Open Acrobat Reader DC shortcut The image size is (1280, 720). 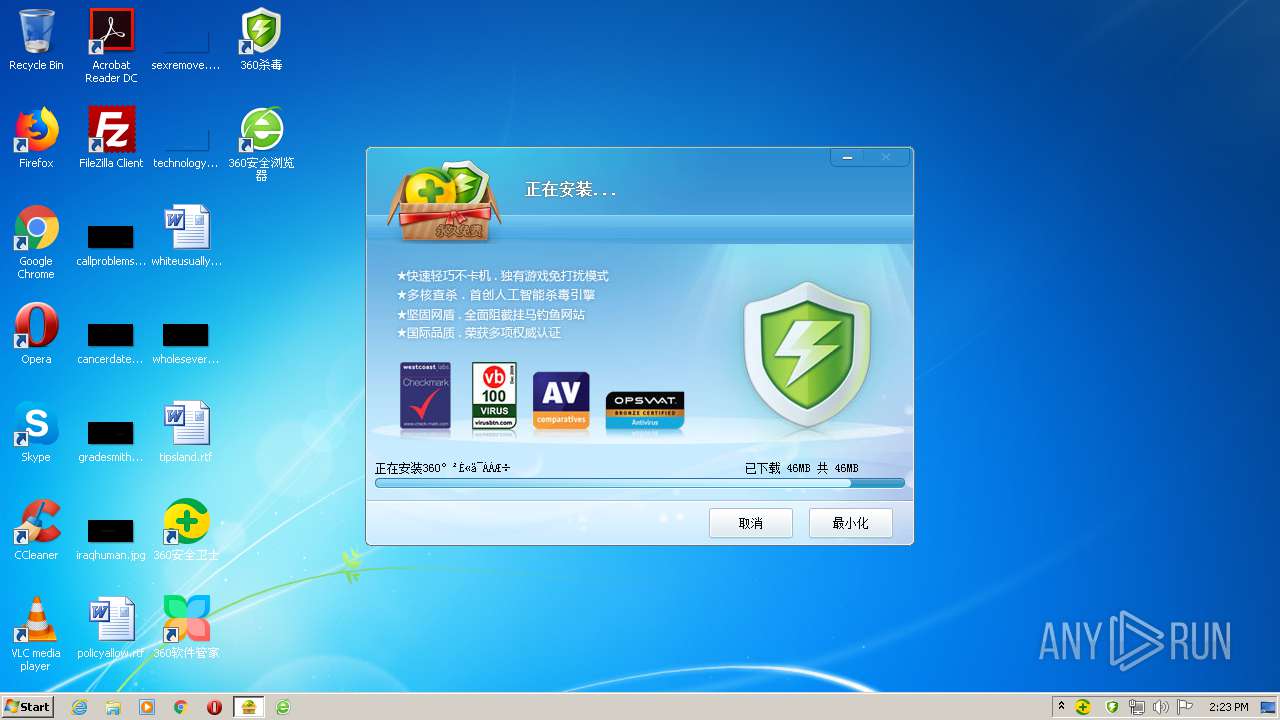click(111, 46)
